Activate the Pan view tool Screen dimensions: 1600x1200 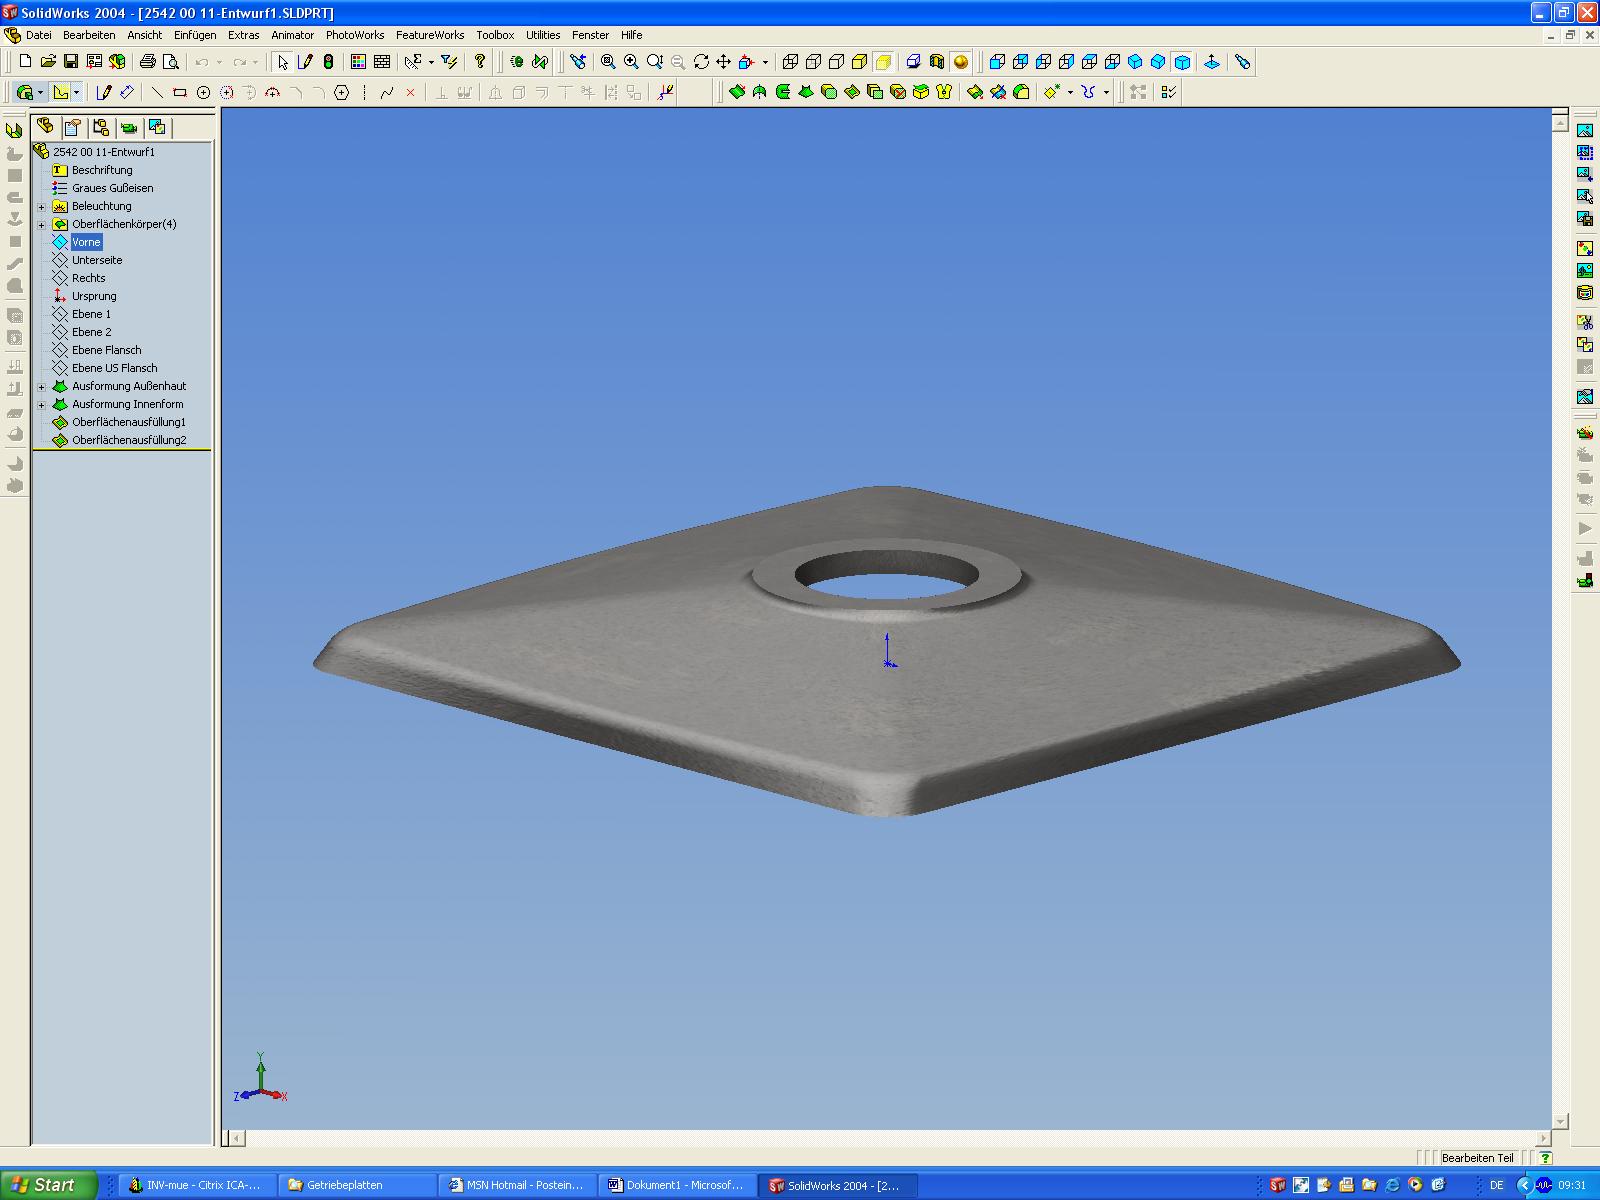pos(723,62)
